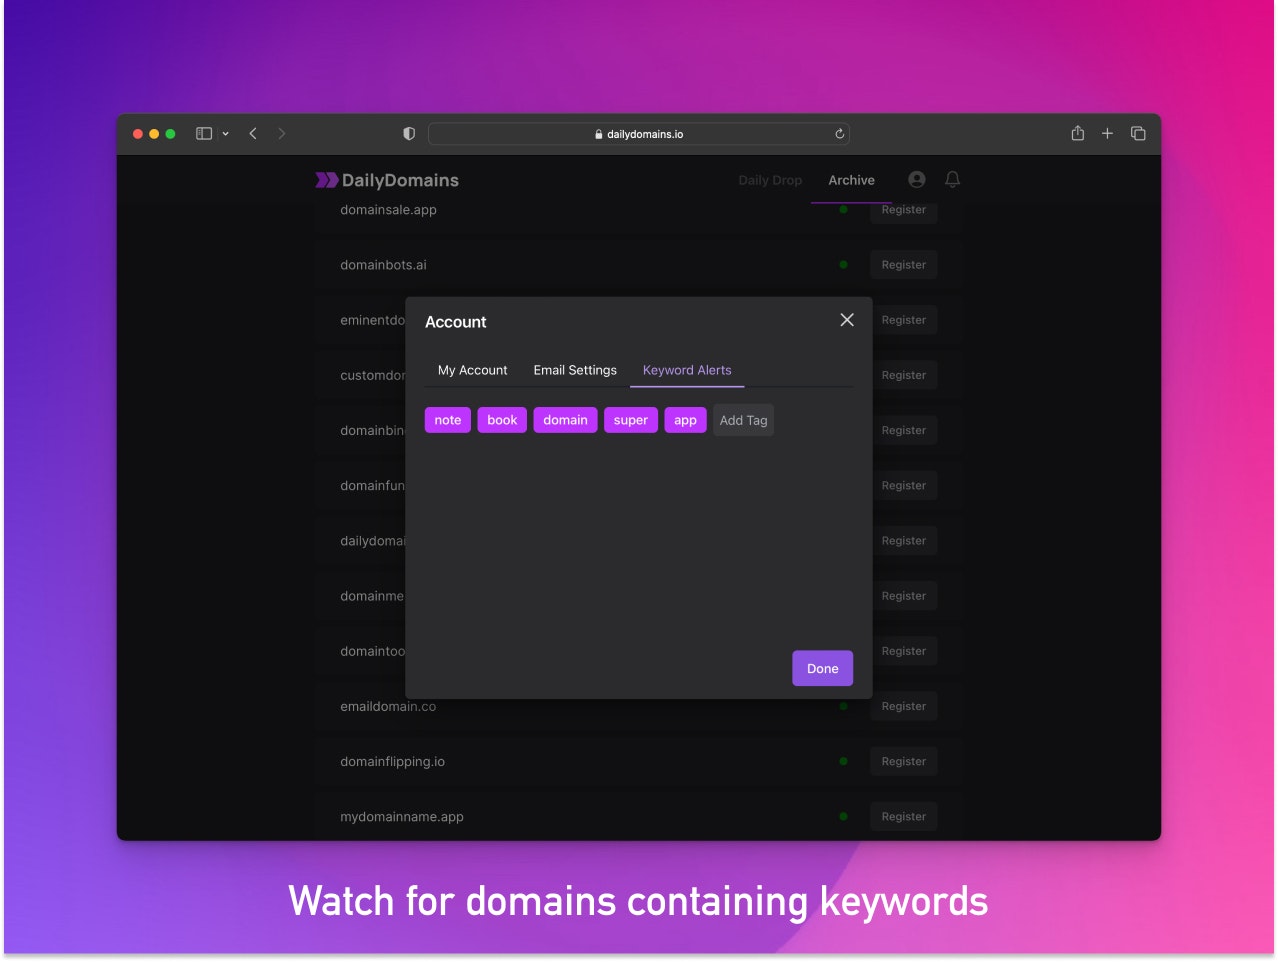Select the Archive navigation item

click(851, 180)
